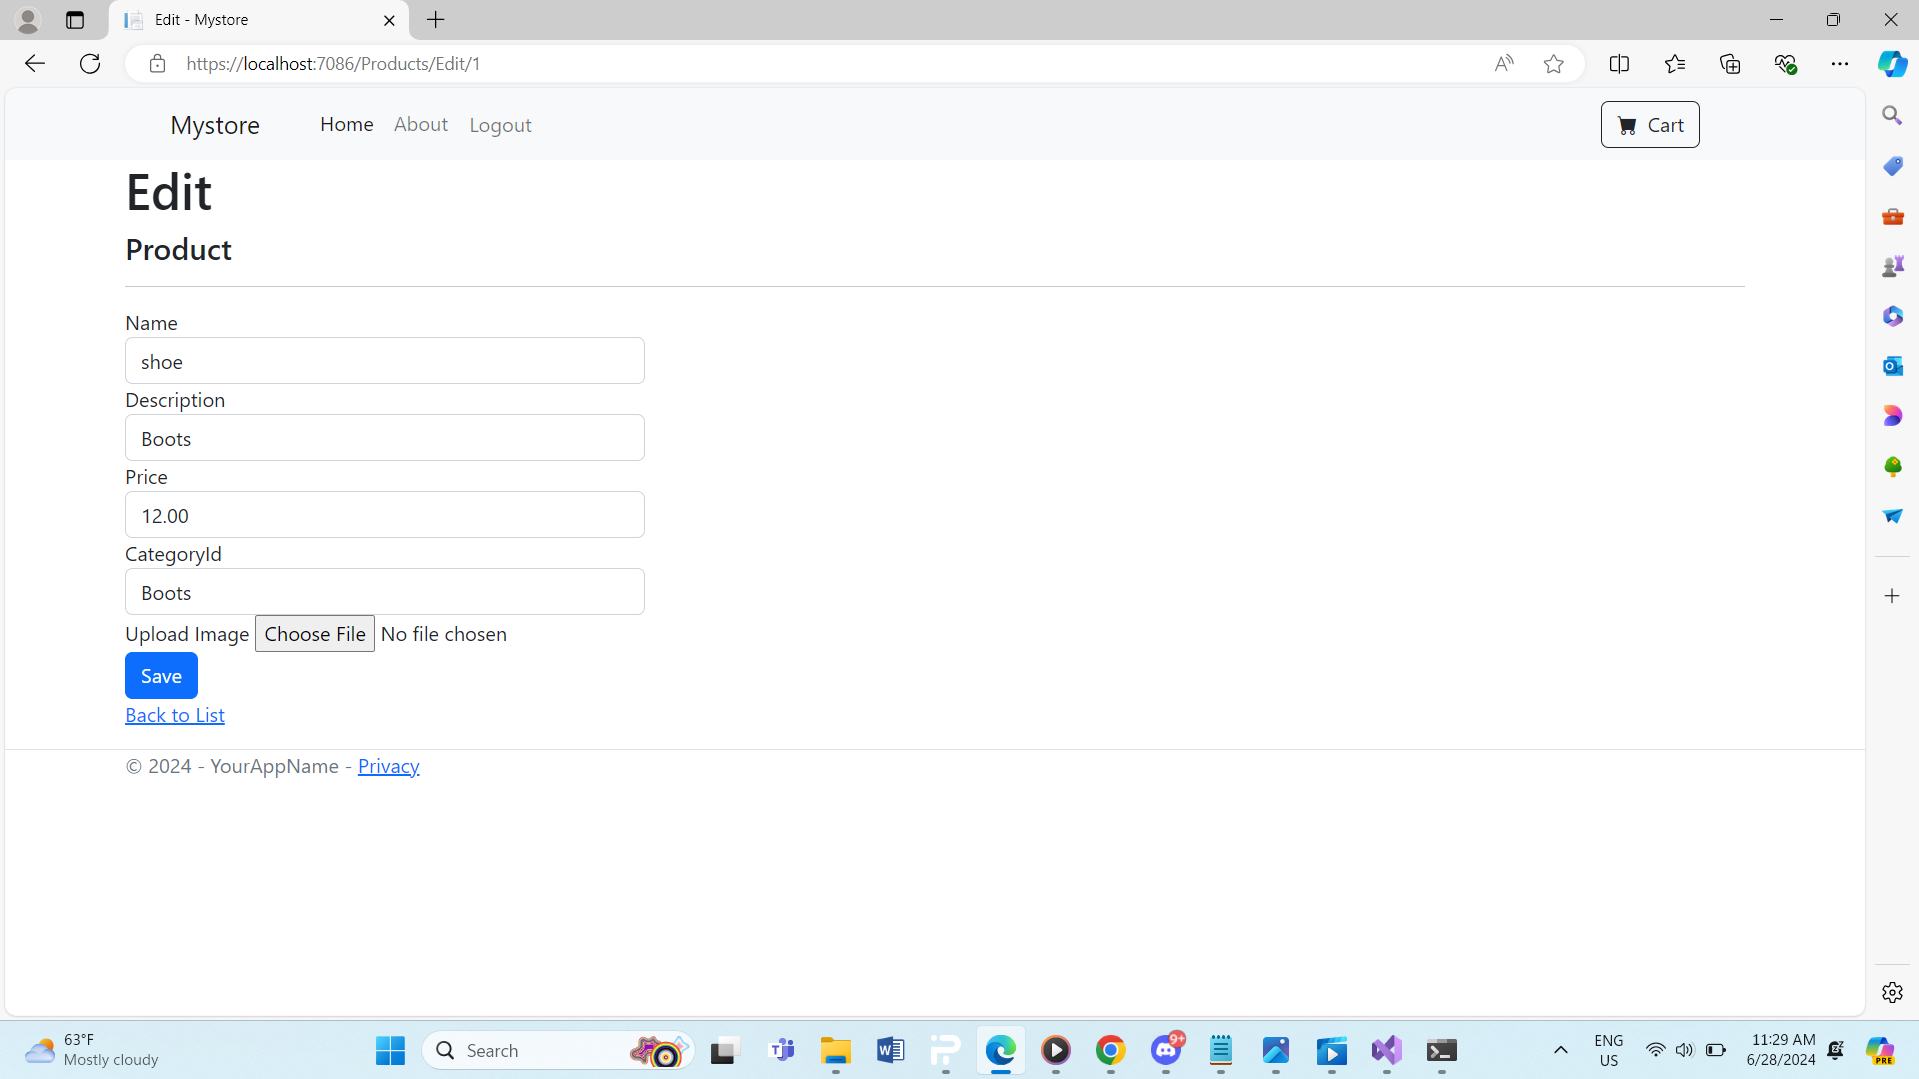This screenshot has width=1919, height=1079.
Task: Close the Edit - Mystore tab
Action: coord(389,20)
